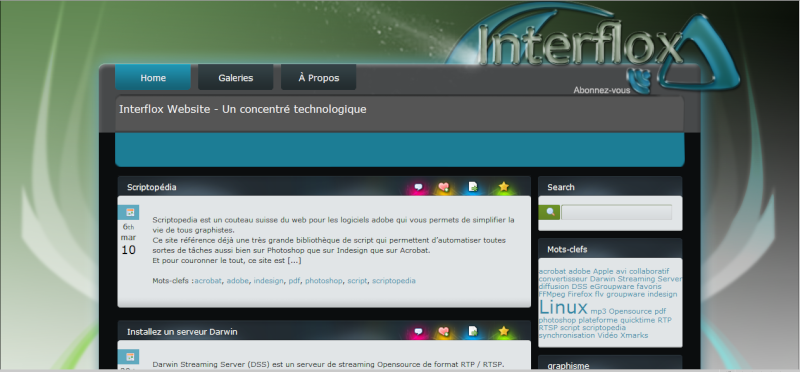Screen dimensions: 800x372
Task: Click the green magnifier search icon
Action: tap(549, 212)
